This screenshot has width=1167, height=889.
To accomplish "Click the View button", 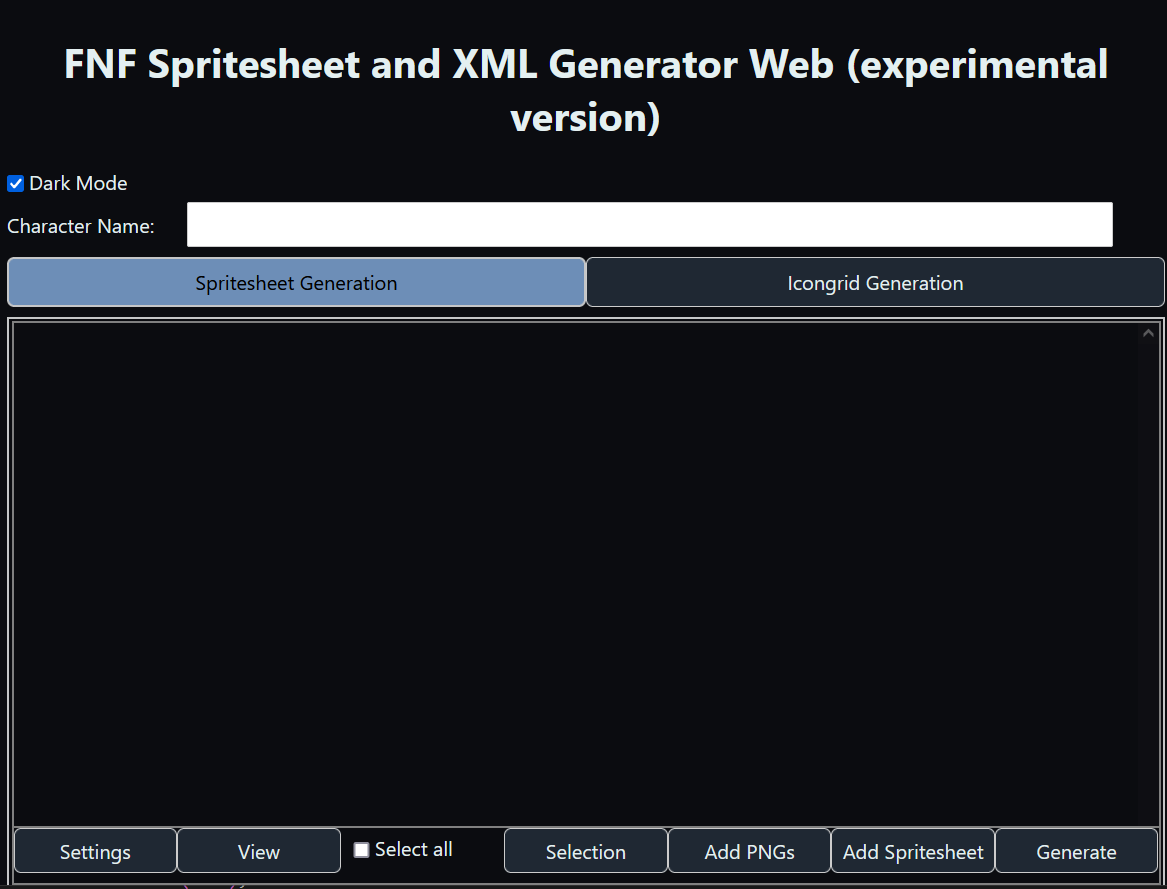I will [259, 851].
